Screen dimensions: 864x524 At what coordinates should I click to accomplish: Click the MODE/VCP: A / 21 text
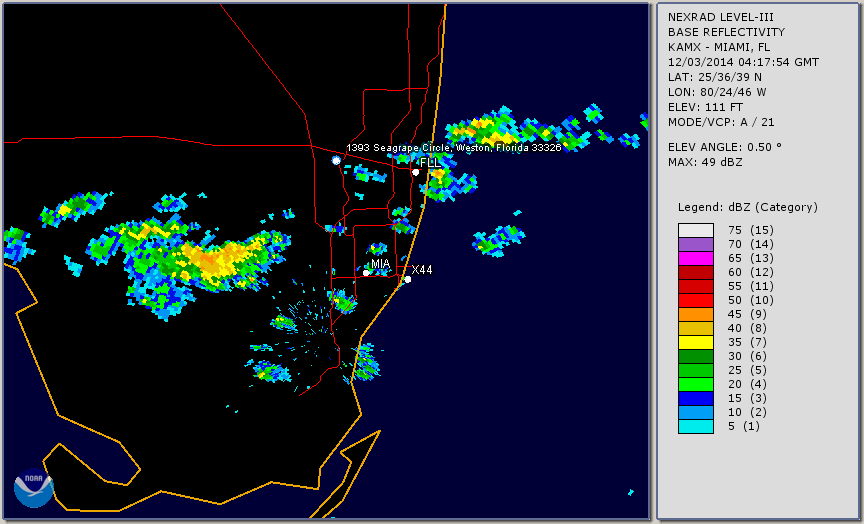[721, 122]
